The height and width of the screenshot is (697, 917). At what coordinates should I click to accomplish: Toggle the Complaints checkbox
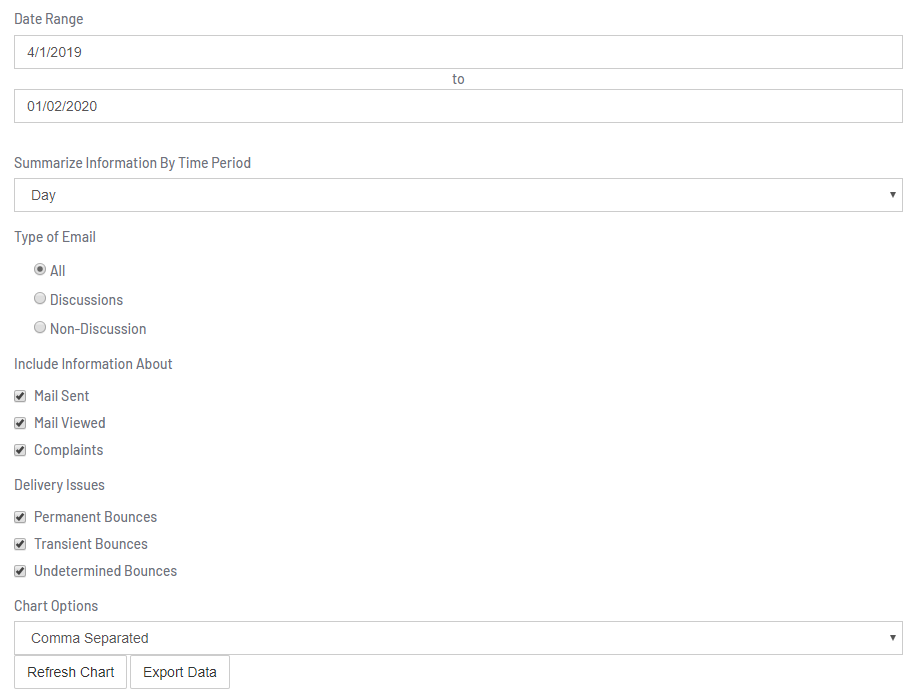20,449
